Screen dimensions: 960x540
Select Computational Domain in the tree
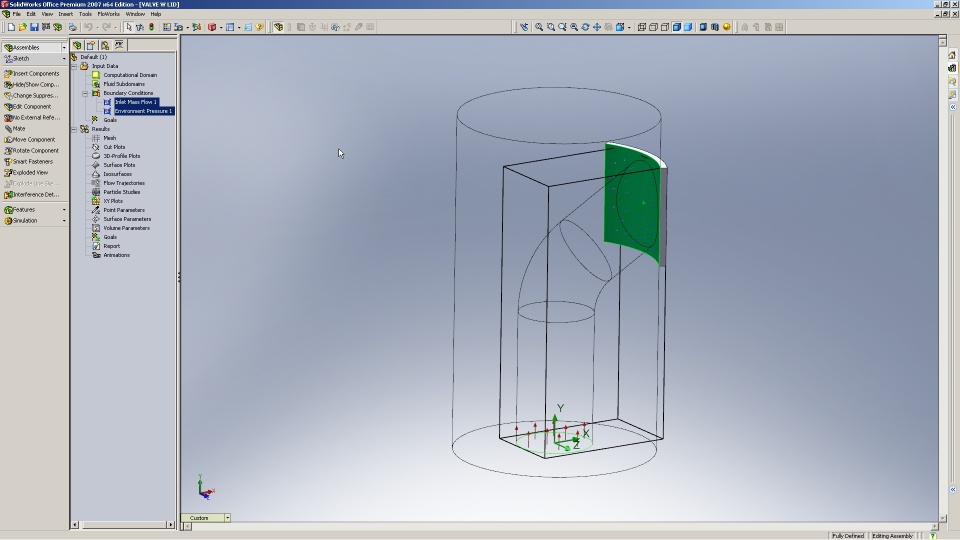click(130, 75)
